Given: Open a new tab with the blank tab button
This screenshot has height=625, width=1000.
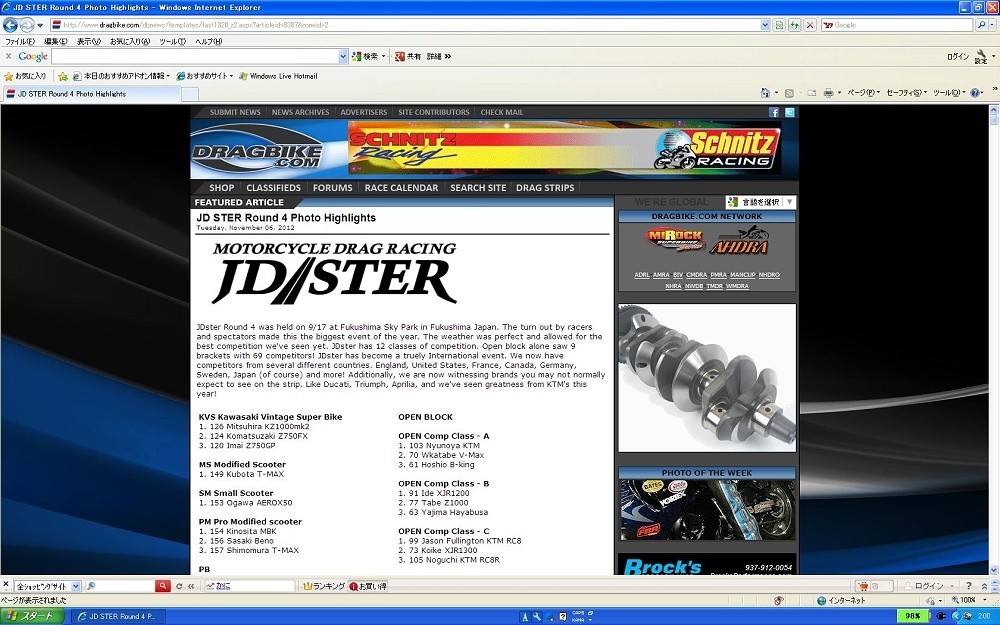Looking at the screenshot, I should [x=190, y=94].
